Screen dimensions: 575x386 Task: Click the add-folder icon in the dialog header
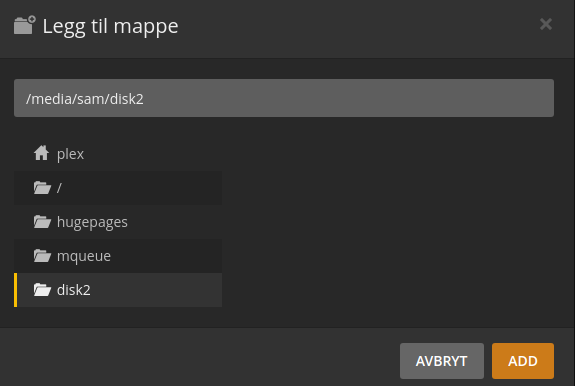coord(25,25)
